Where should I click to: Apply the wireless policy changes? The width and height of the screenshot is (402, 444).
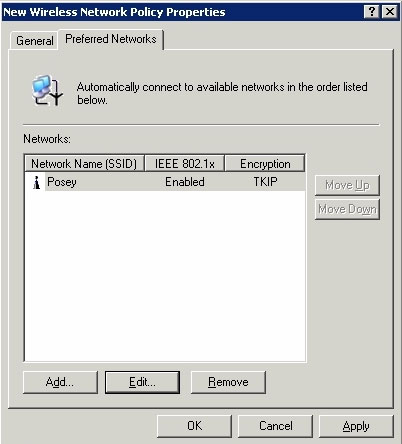click(356, 426)
